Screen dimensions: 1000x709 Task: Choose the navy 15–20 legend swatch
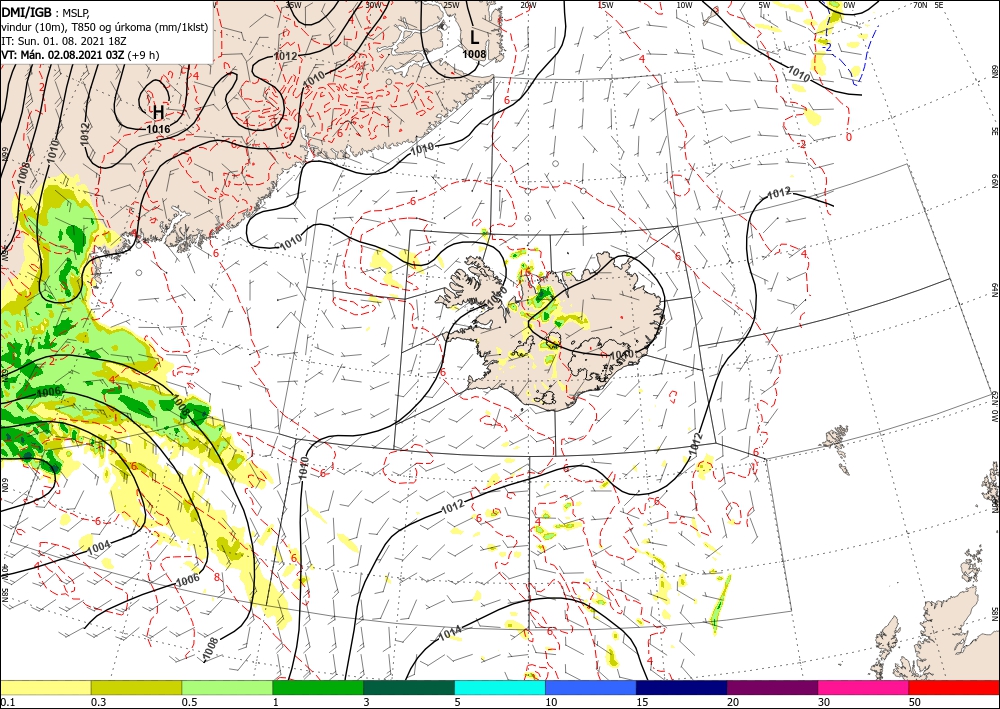pos(682,687)
